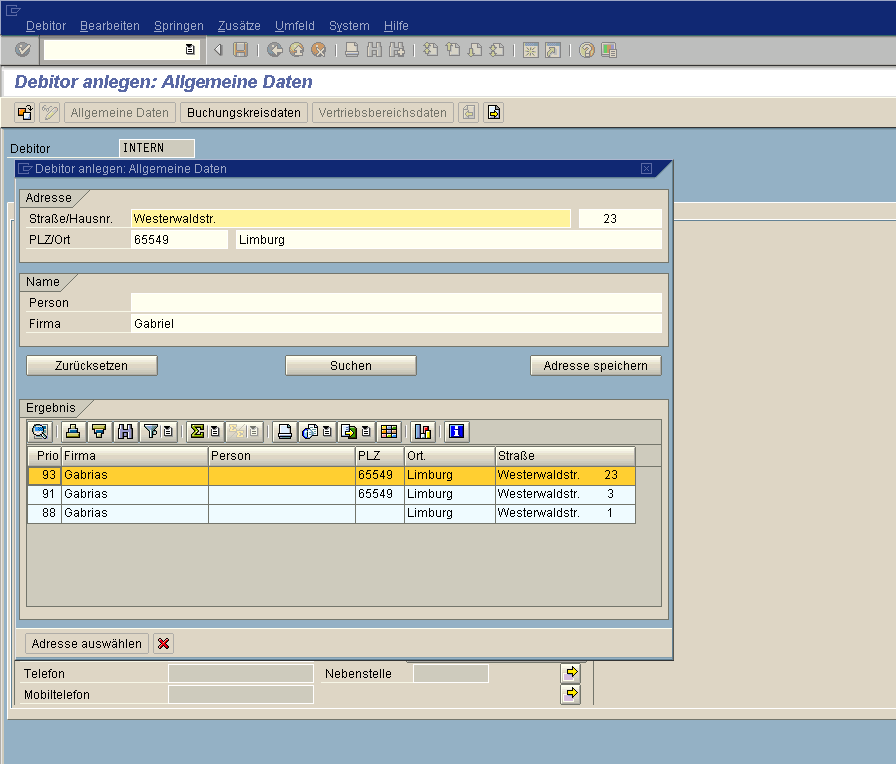Click the green Back arrow icon
The height and width of the screenshot is (764, 896).
click(275, 50)
